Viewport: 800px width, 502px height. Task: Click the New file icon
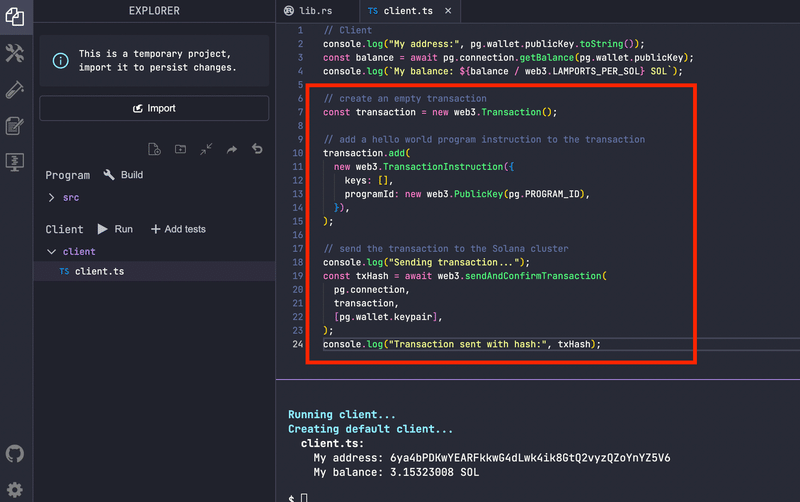[154, 149]
